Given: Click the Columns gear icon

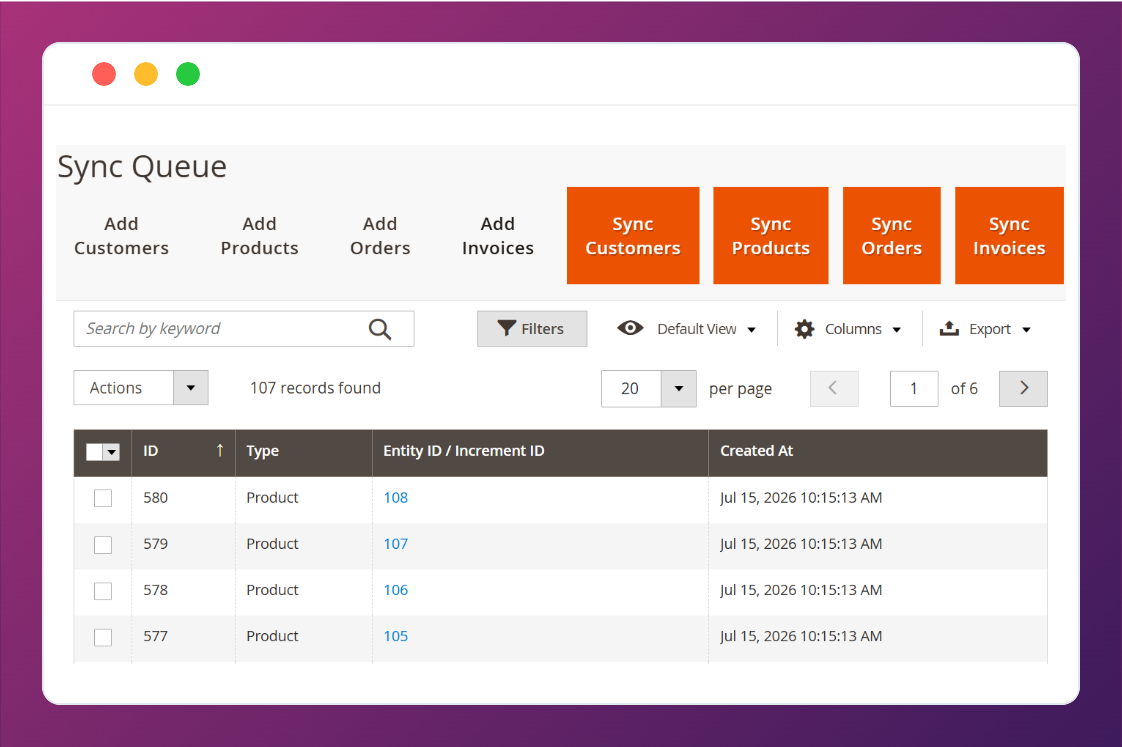Looking at the screenshot, I should coord(804,329).
